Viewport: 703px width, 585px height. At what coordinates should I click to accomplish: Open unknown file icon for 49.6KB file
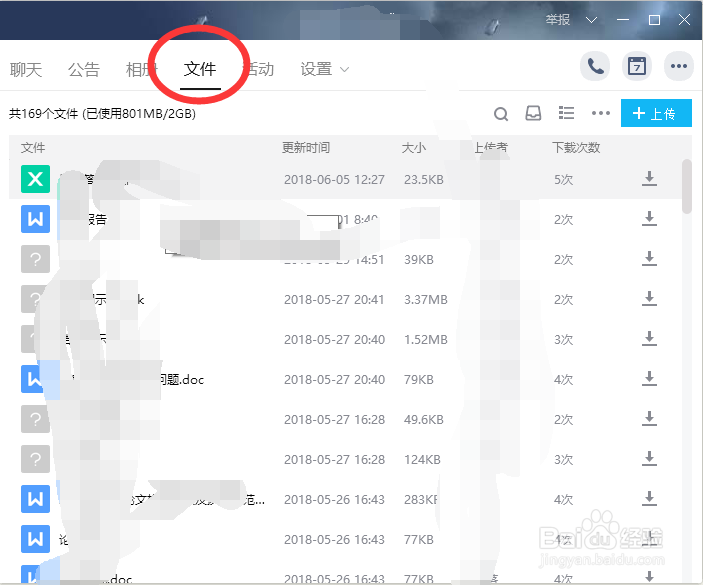tap(35, 419)
